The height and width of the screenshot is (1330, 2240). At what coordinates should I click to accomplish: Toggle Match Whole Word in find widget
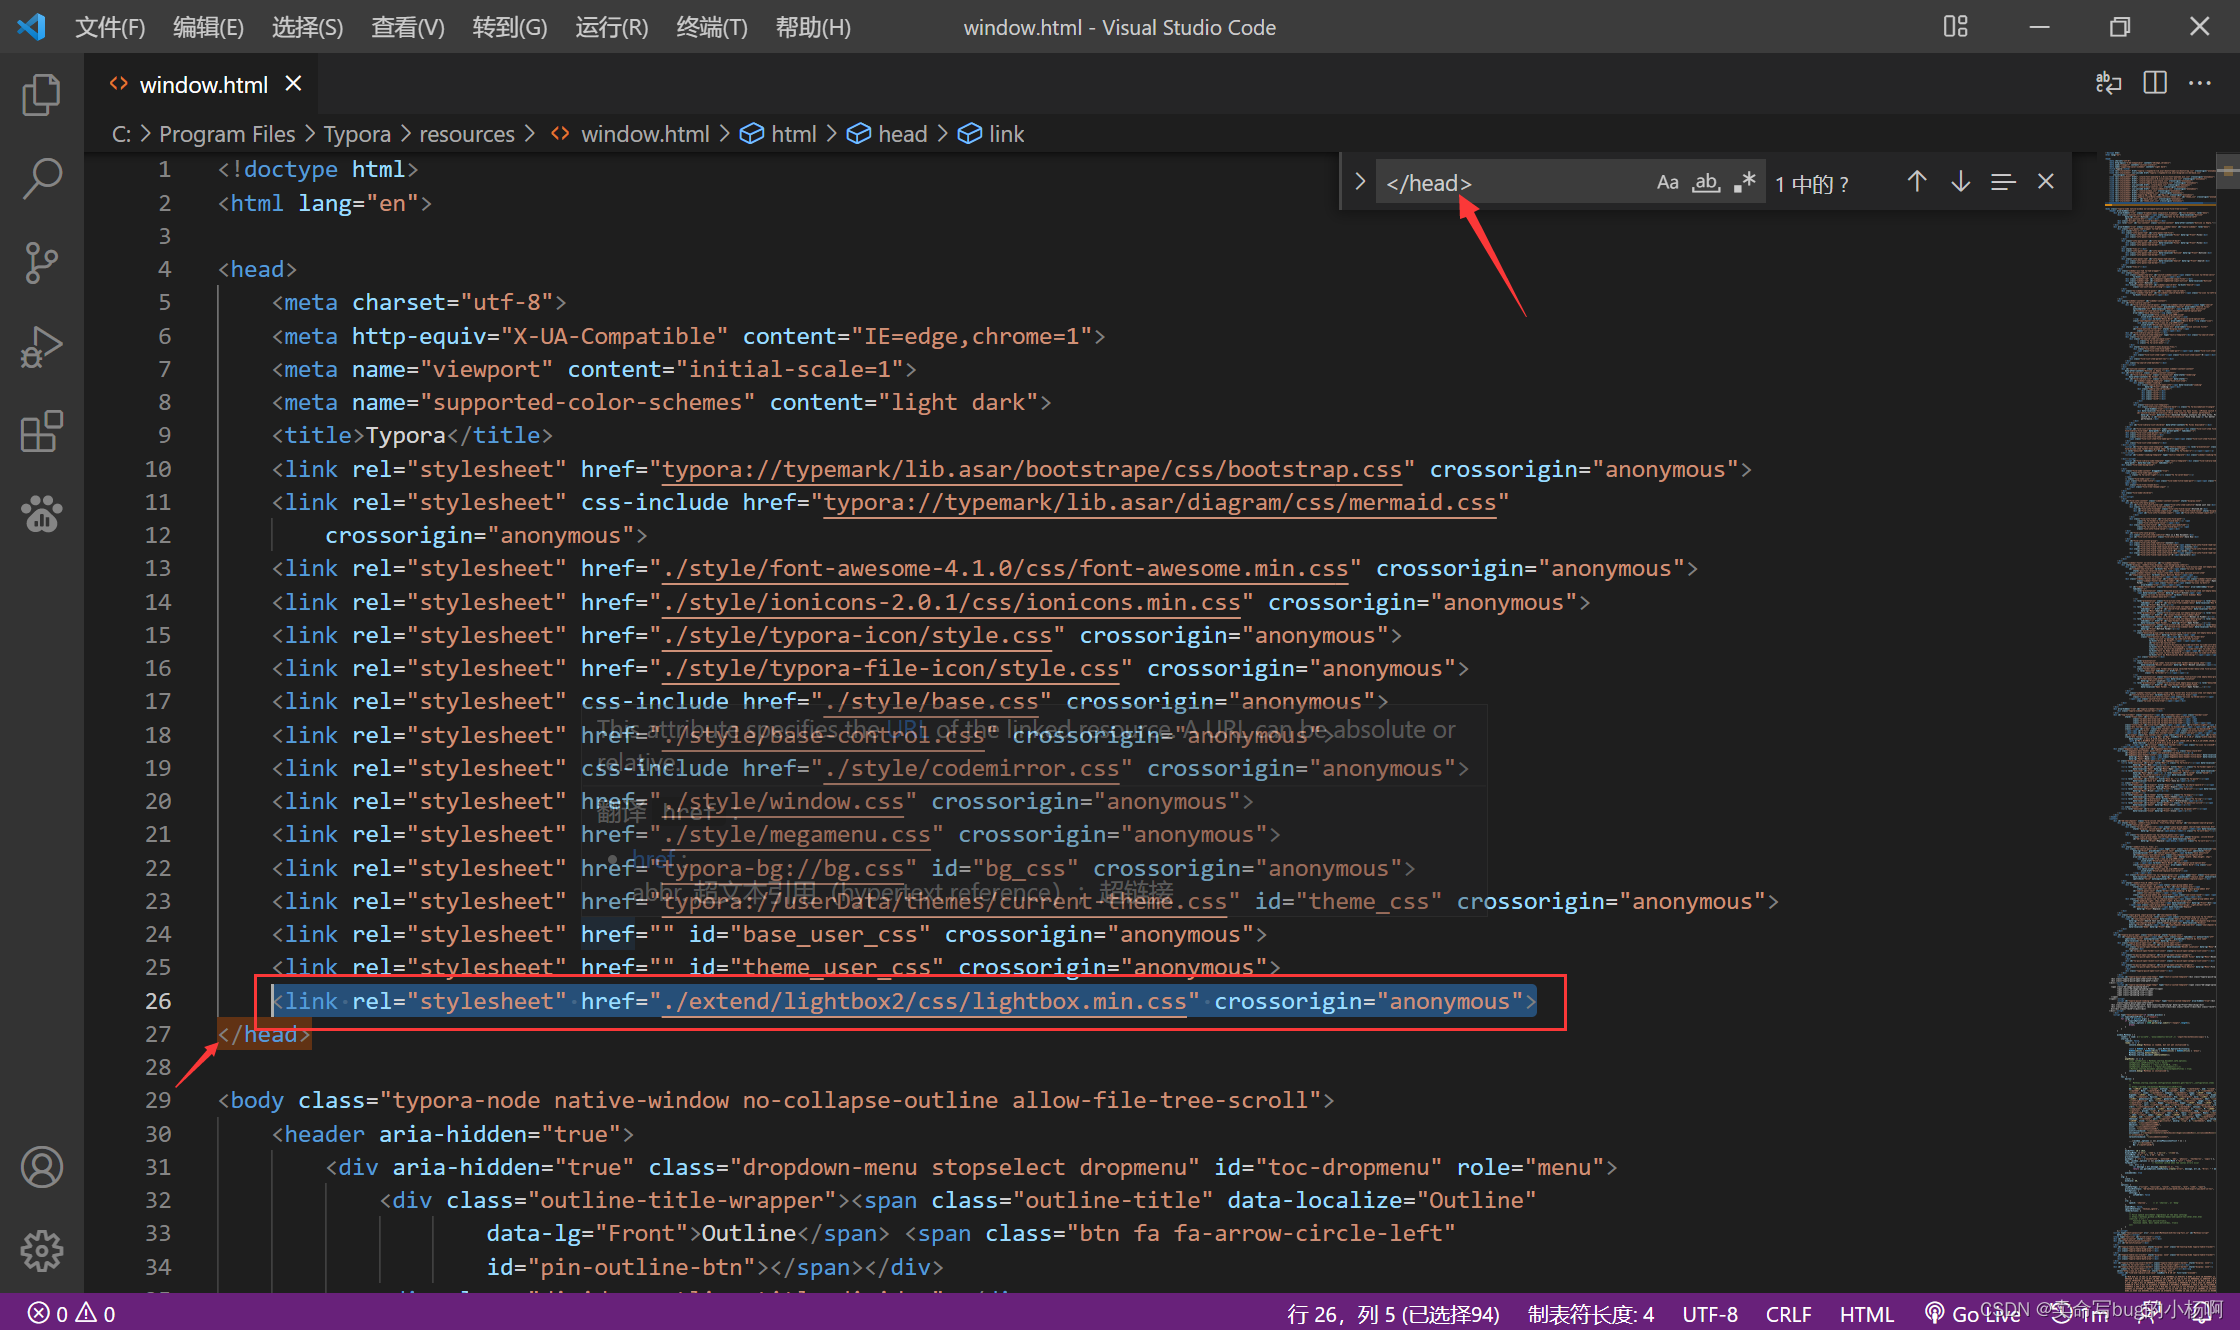click(1706, 183)
